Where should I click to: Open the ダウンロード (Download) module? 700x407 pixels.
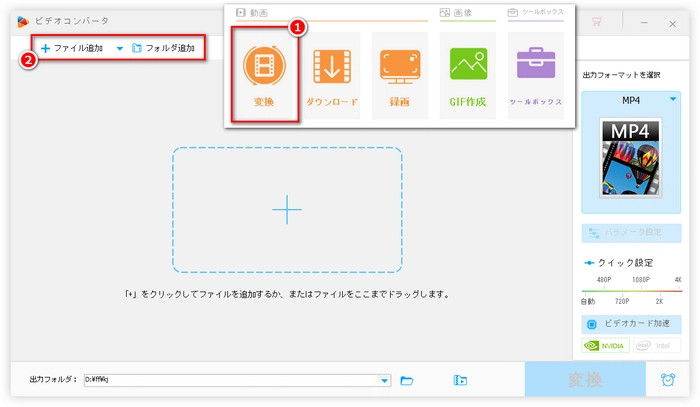click(330, 75)
